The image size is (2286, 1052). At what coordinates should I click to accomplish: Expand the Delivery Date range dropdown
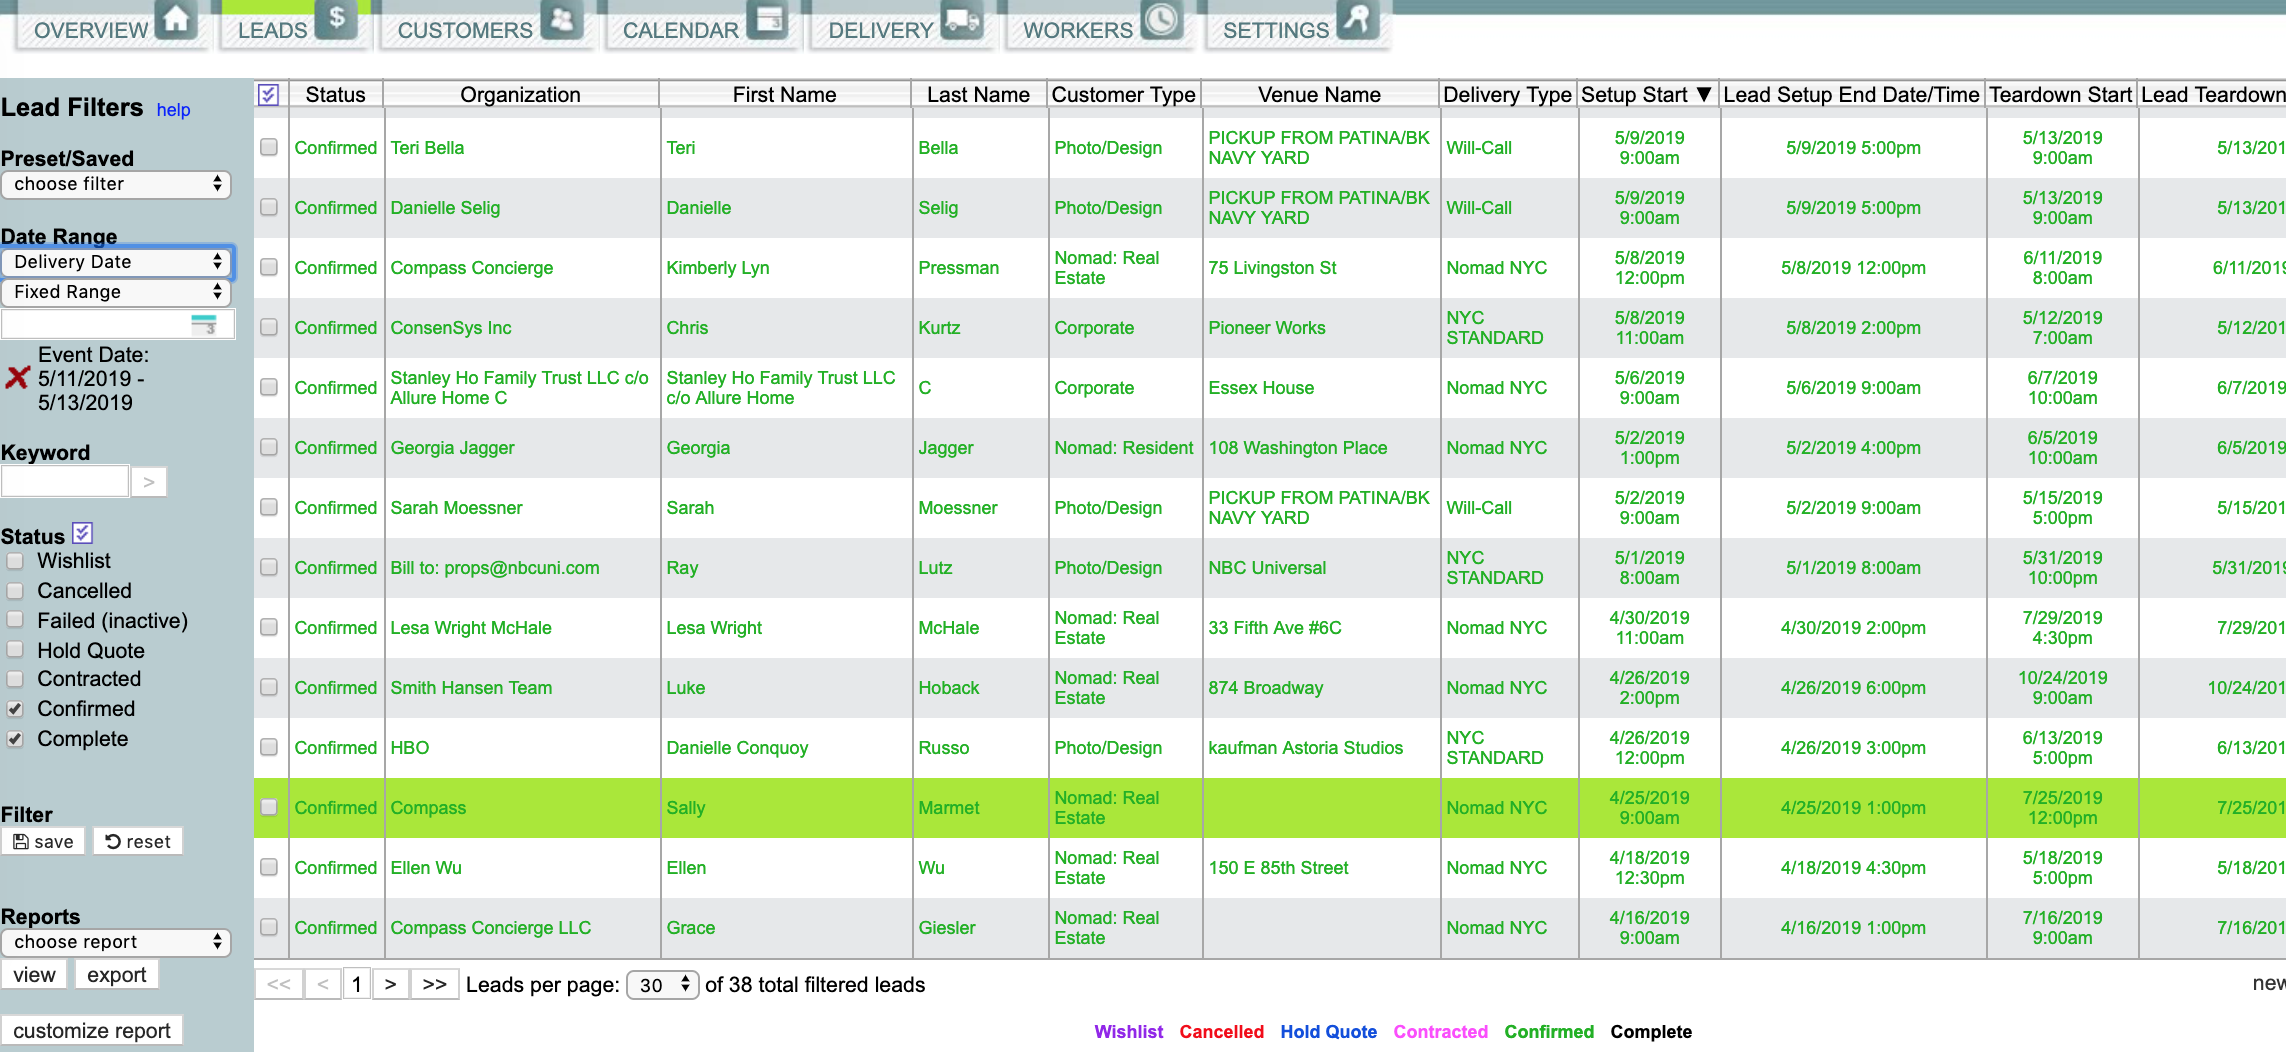[116, 262]
